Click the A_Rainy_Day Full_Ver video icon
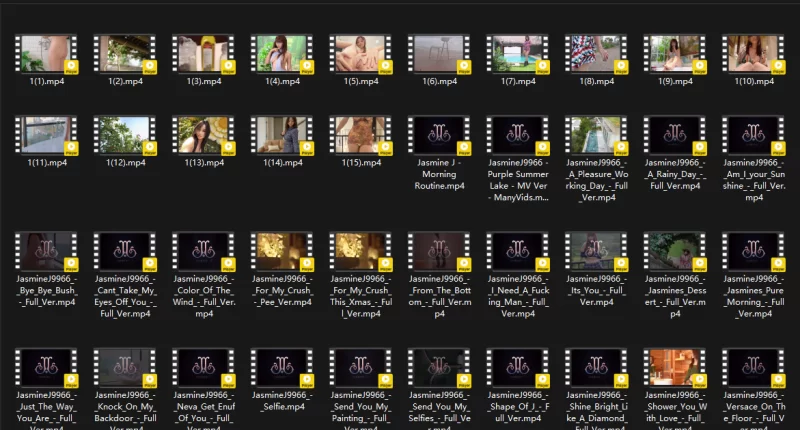800x430 pixels. pyautogui.click(x=675, y=135)
